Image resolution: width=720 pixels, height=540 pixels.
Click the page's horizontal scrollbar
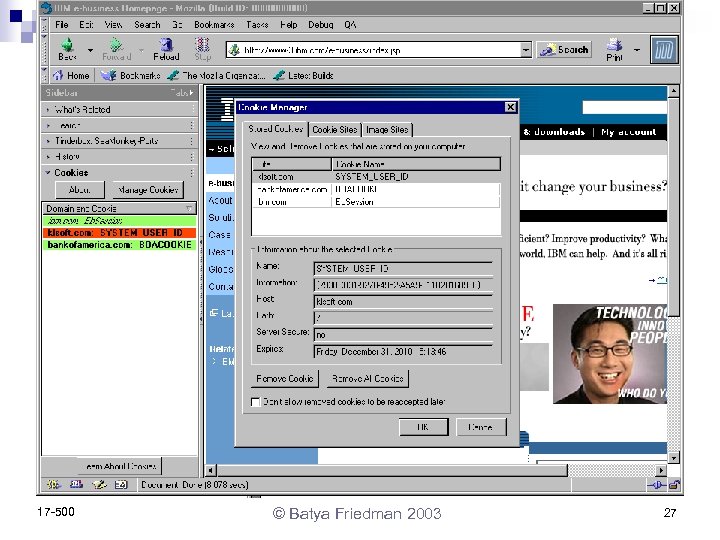pyautogui.click(x=392, y=470)
